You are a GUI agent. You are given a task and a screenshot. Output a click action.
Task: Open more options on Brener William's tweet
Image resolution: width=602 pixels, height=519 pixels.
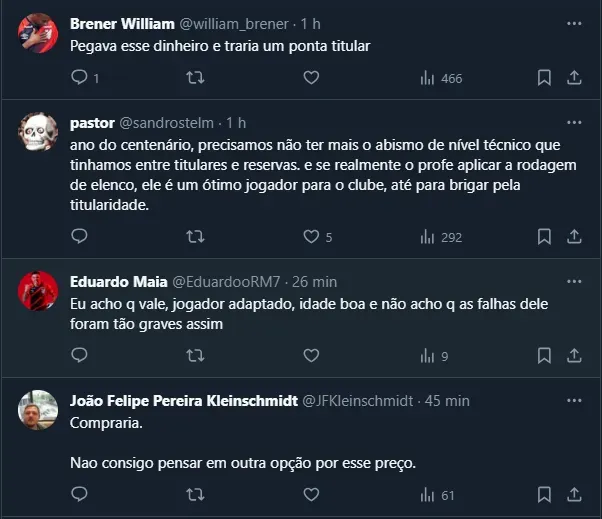(574, 21)
